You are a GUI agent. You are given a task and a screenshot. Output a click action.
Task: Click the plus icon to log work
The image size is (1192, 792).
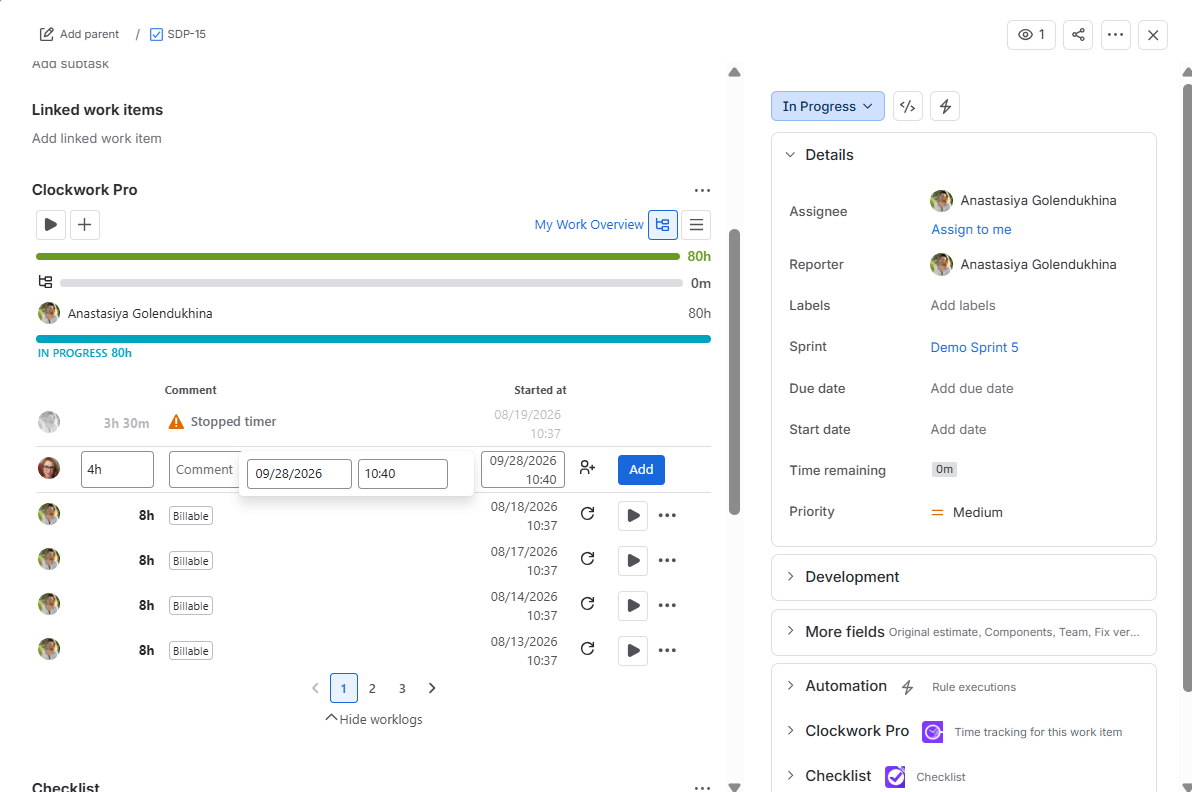click(84, 225)
